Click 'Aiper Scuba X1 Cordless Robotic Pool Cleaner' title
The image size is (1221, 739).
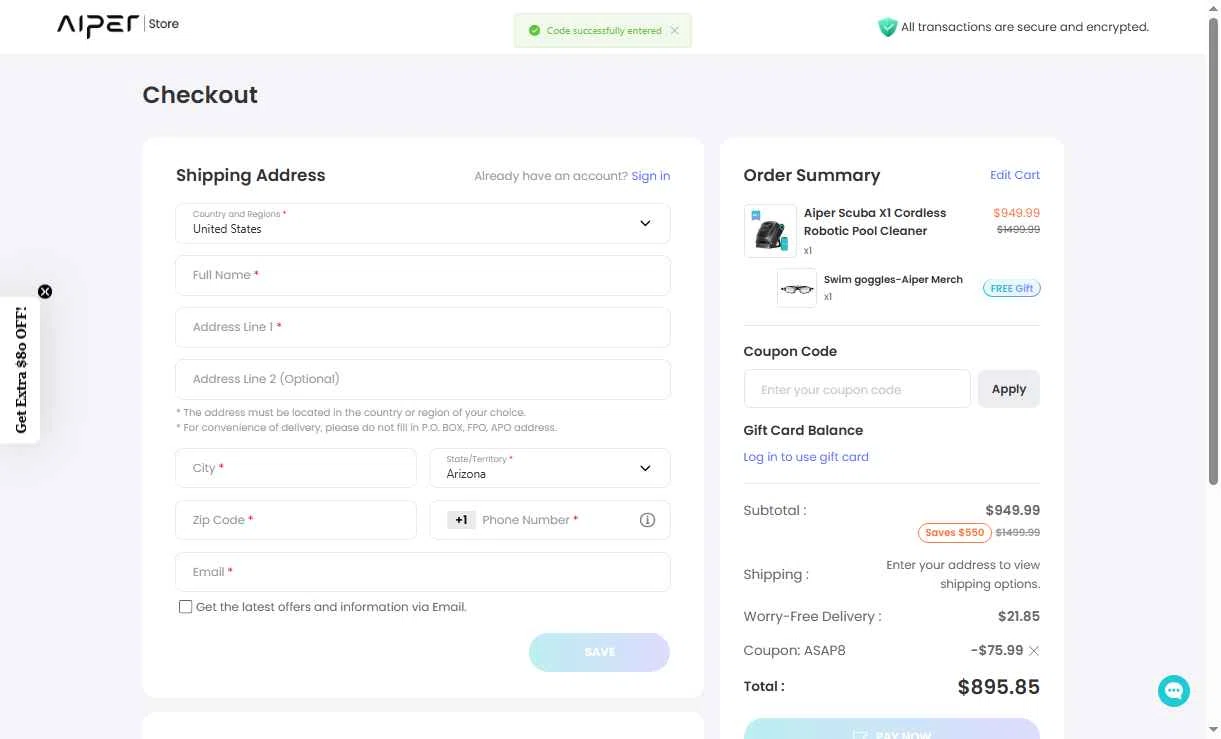pyautogui.click(x=875, y=222)
